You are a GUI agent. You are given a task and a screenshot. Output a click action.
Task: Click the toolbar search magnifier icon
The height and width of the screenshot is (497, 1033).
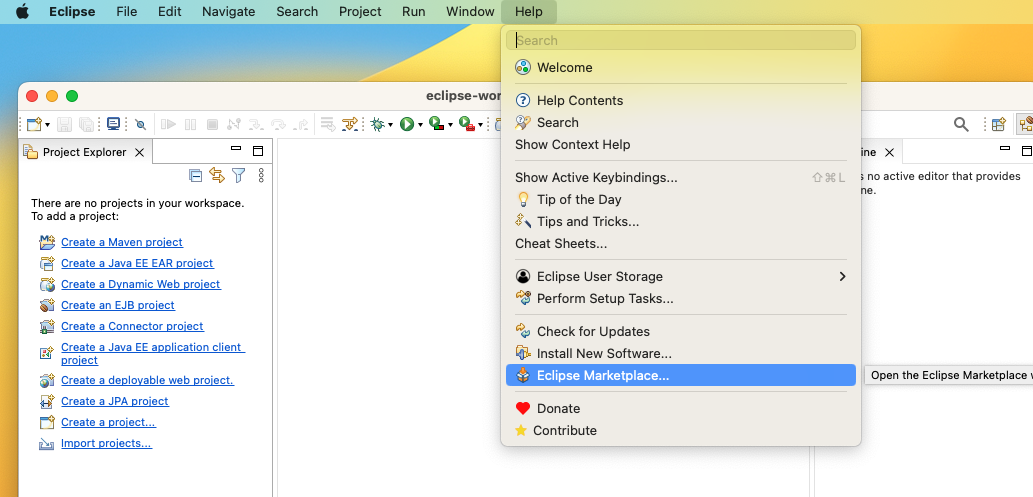[961, 124]
